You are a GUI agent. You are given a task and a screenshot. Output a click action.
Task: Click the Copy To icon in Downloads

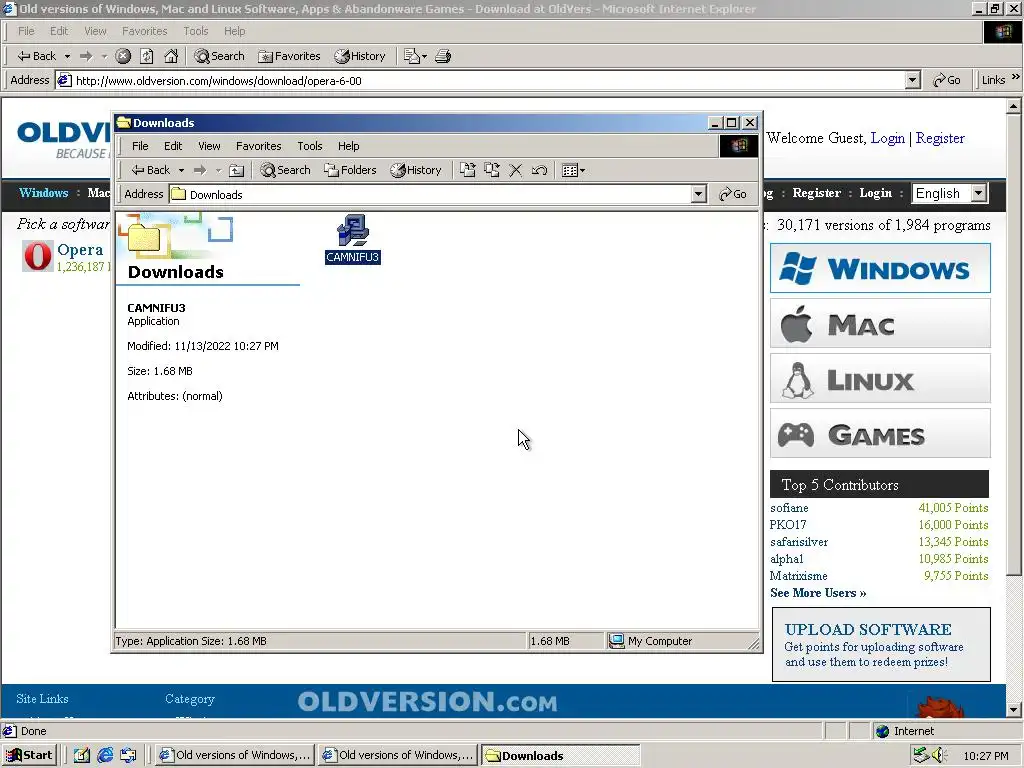coord(492,170)
